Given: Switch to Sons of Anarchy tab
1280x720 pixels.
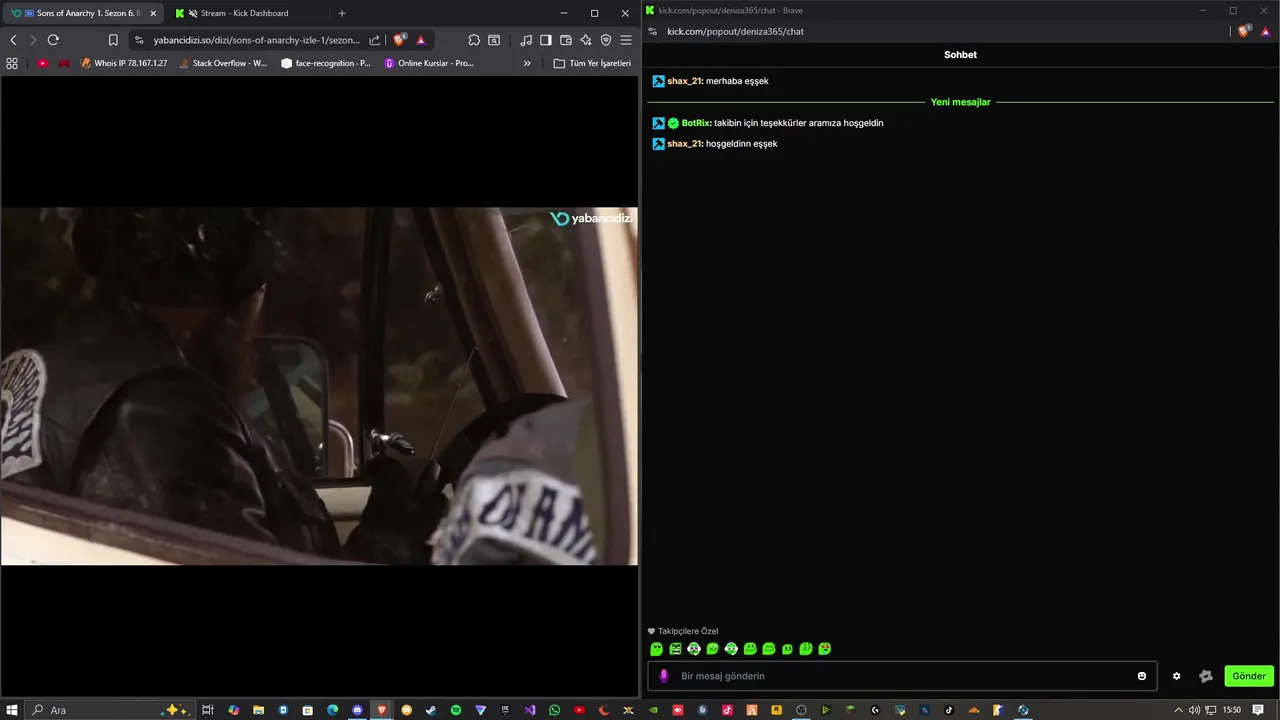Looking at the screenshot, I should [83, 13].
